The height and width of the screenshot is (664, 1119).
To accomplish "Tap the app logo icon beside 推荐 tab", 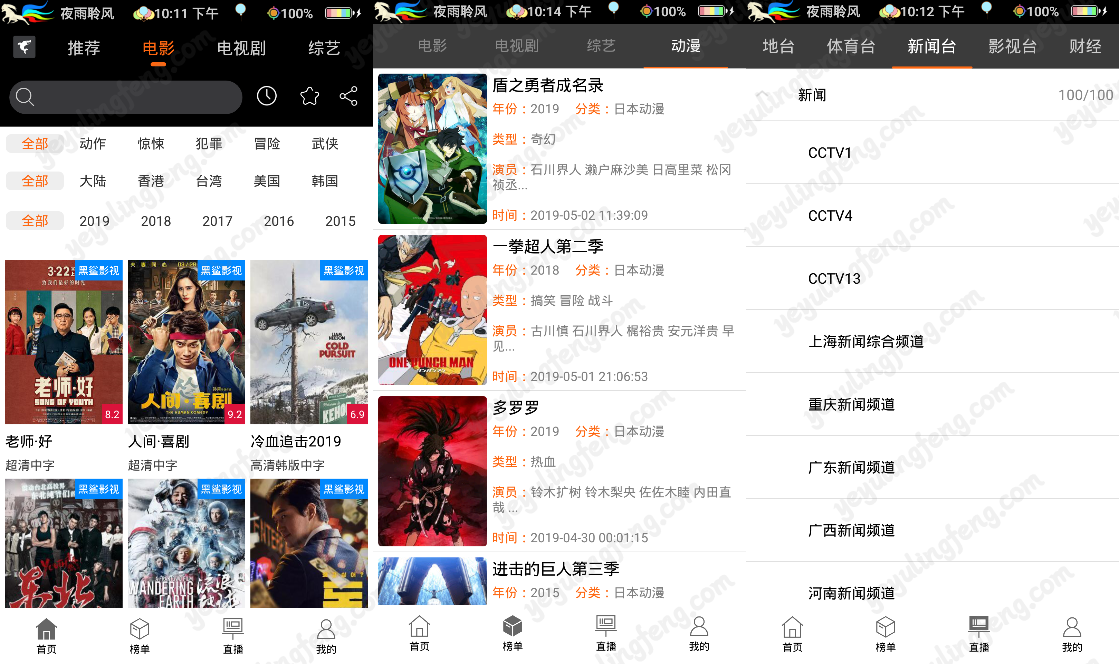I will [24, 47].
